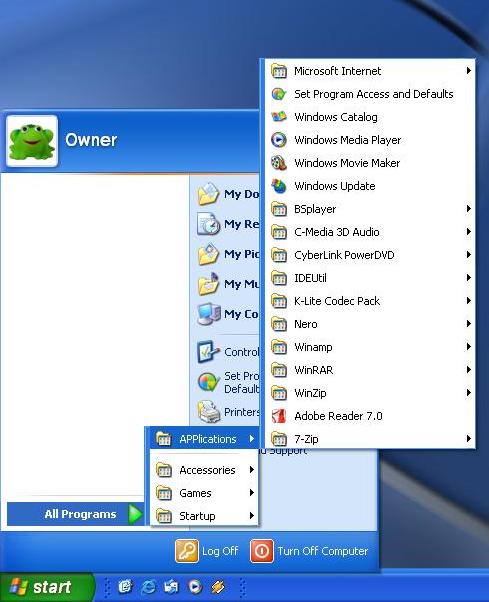Select the Windows Catalog text entry

[x=335, y=117]
